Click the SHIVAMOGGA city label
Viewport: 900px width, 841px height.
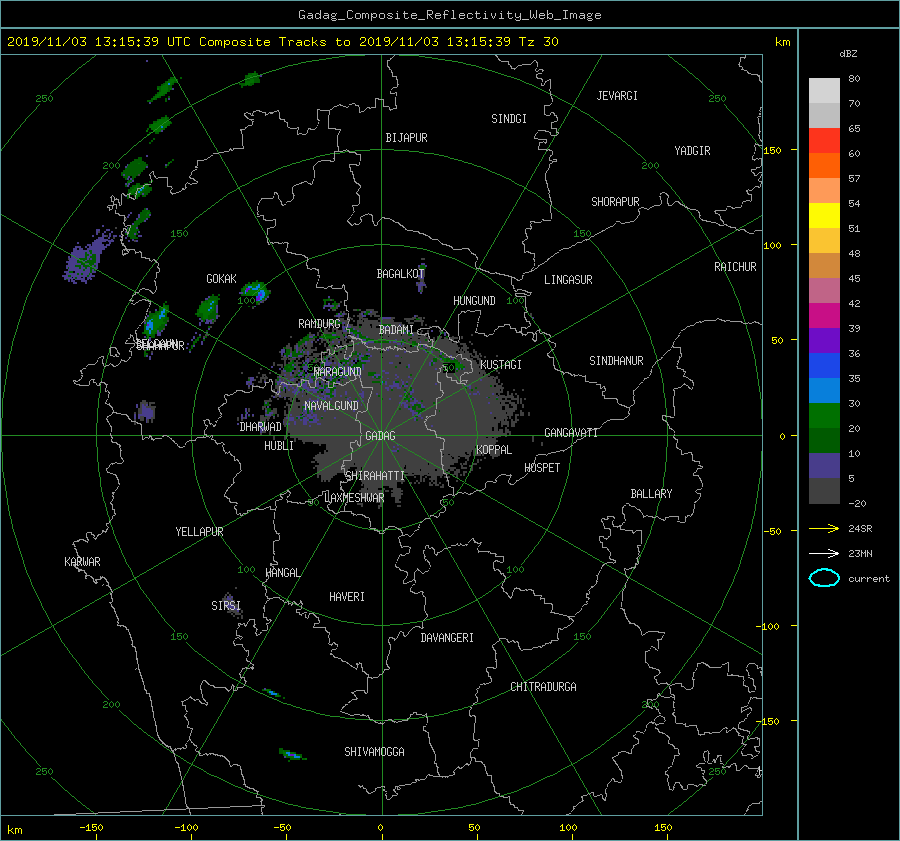[x=374, y=752]
